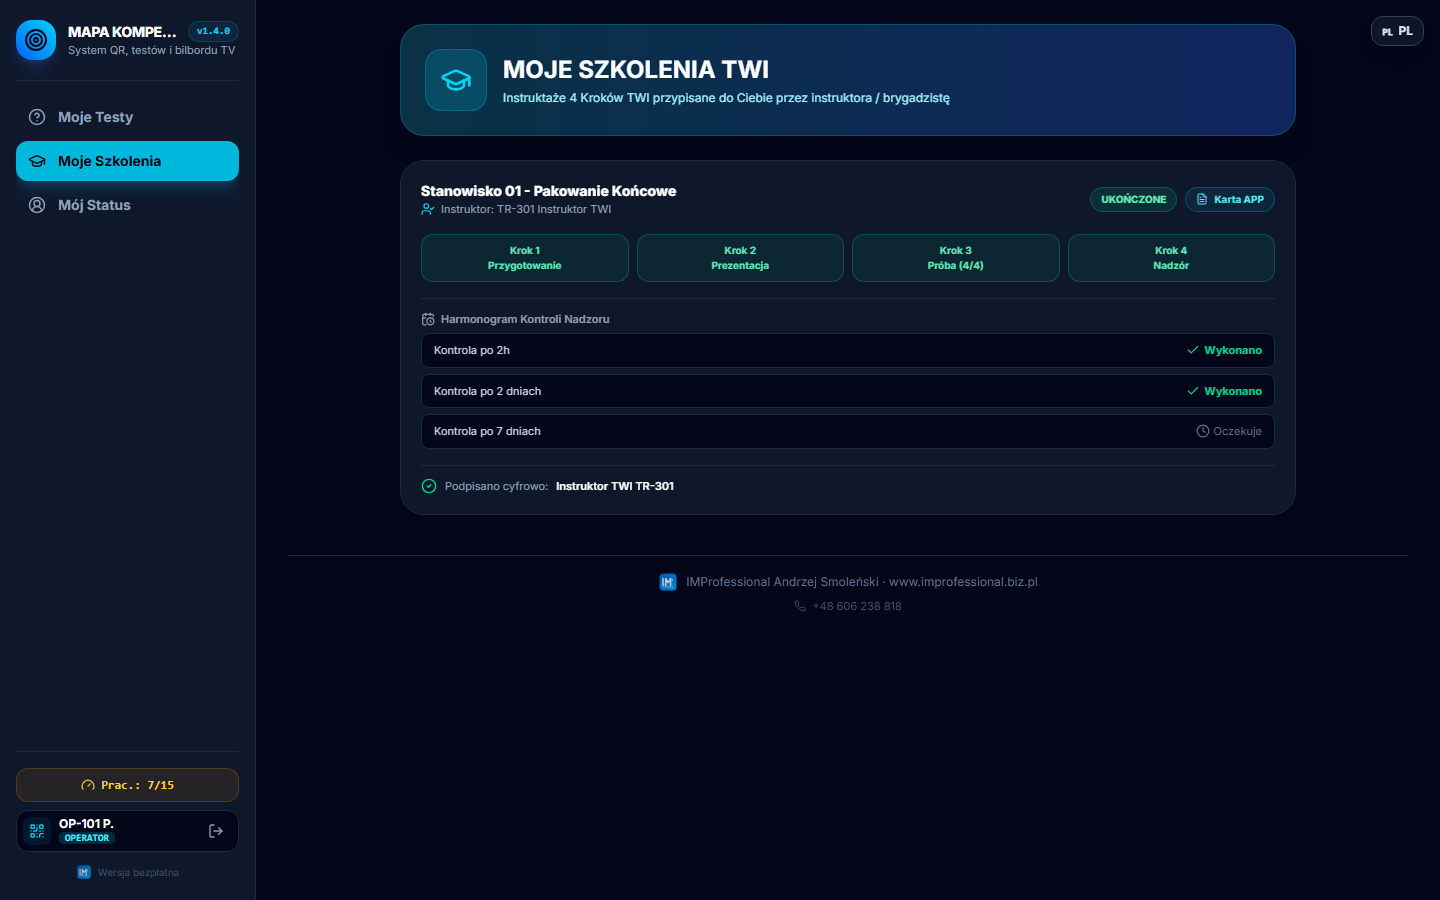Click the phone icon in the footer
The image size is (1440, 900).
tap(800, 606)
